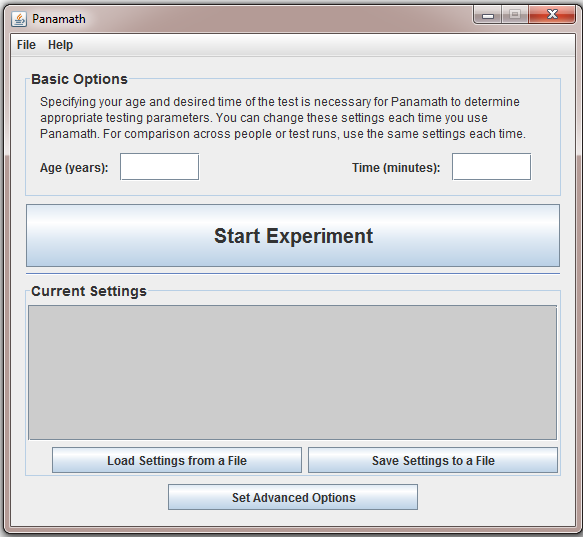This screenshot has width=583, height=537.
Task: Open the Help menu
Action: point(60,45)
